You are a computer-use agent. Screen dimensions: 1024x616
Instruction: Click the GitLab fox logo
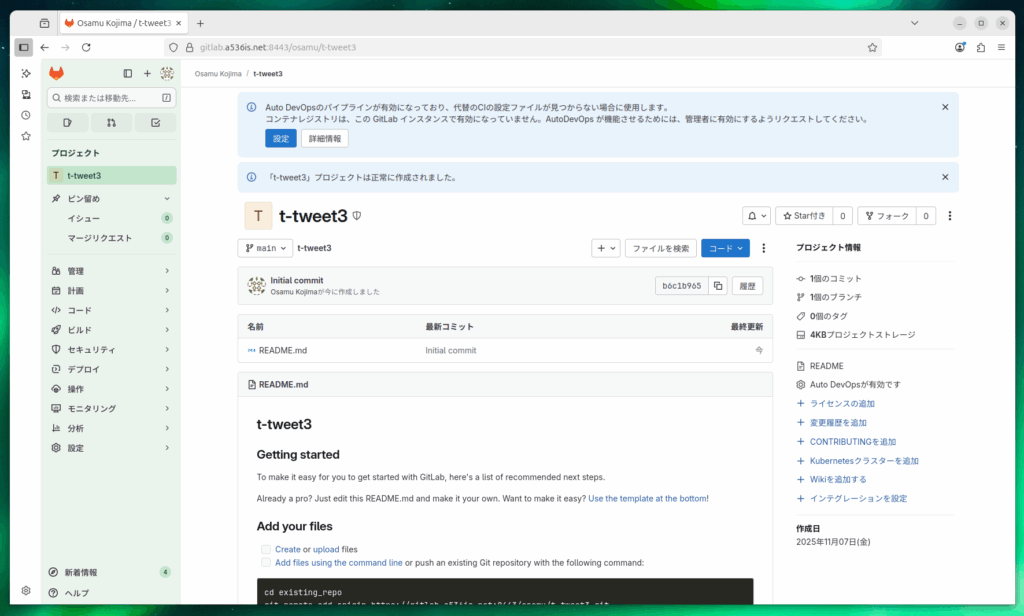pos(57,73)
